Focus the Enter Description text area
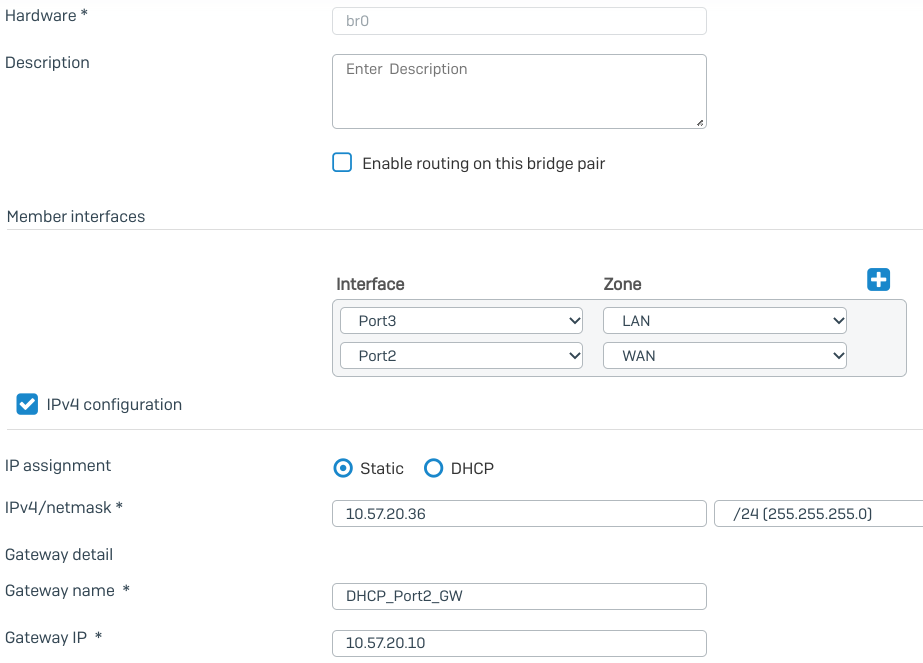Viewport: 923px width, 663px height. (x=519, y=91)
